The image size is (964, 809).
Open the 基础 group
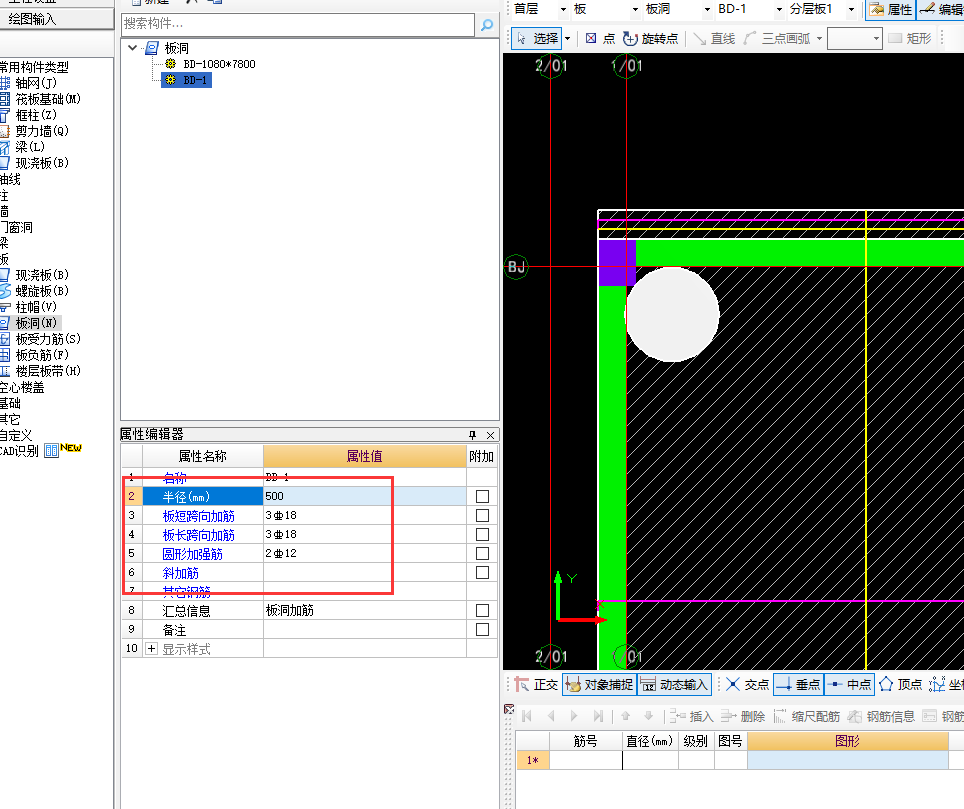10,403
